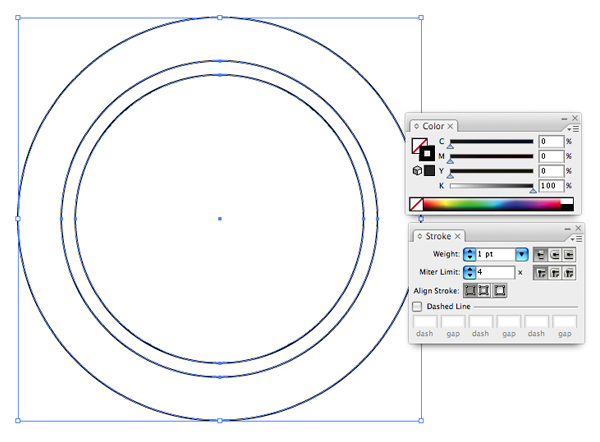Click the web-safe dark color swatch
This screenshot has width=600, height=442.
click(x=429, y=171)
